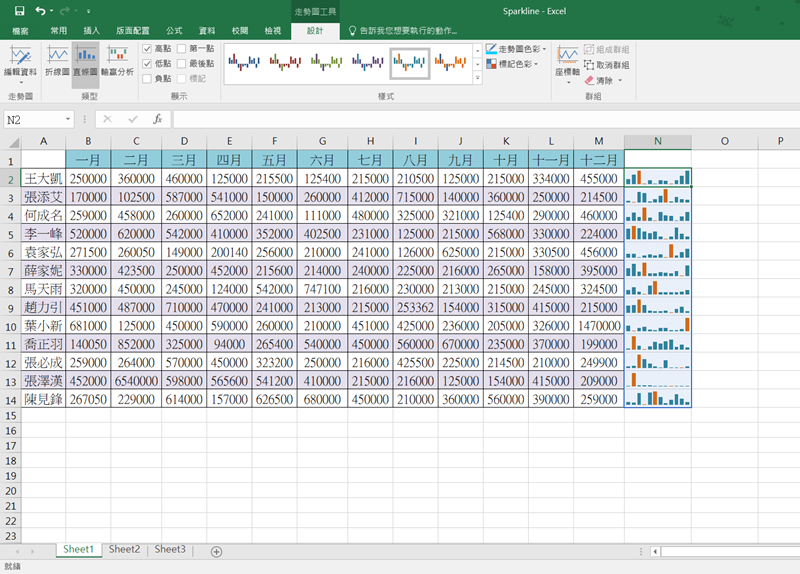Check the 第一點 first point checkbox
The width and height of the screenshot is (800, 574).
click(x=181, y=48)
